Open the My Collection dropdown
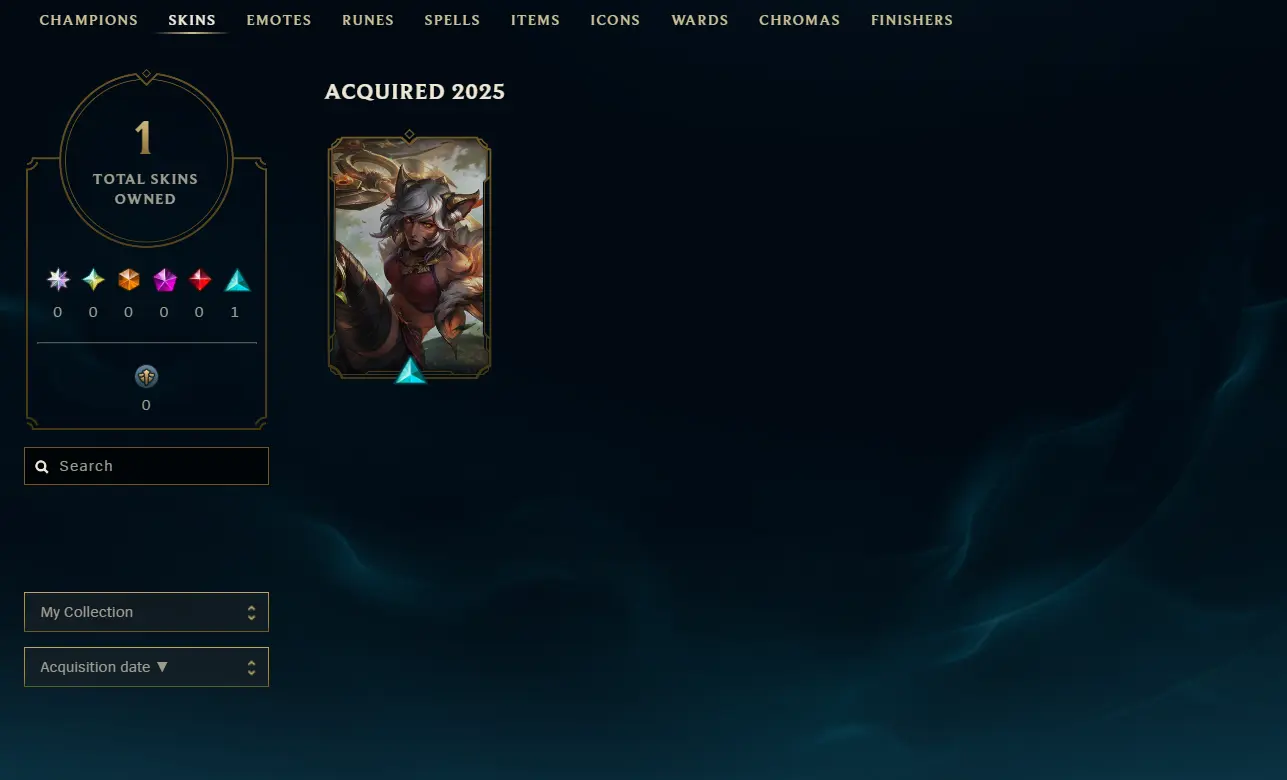The width and height of the screenshot is (1287, 780). [146, 612]
